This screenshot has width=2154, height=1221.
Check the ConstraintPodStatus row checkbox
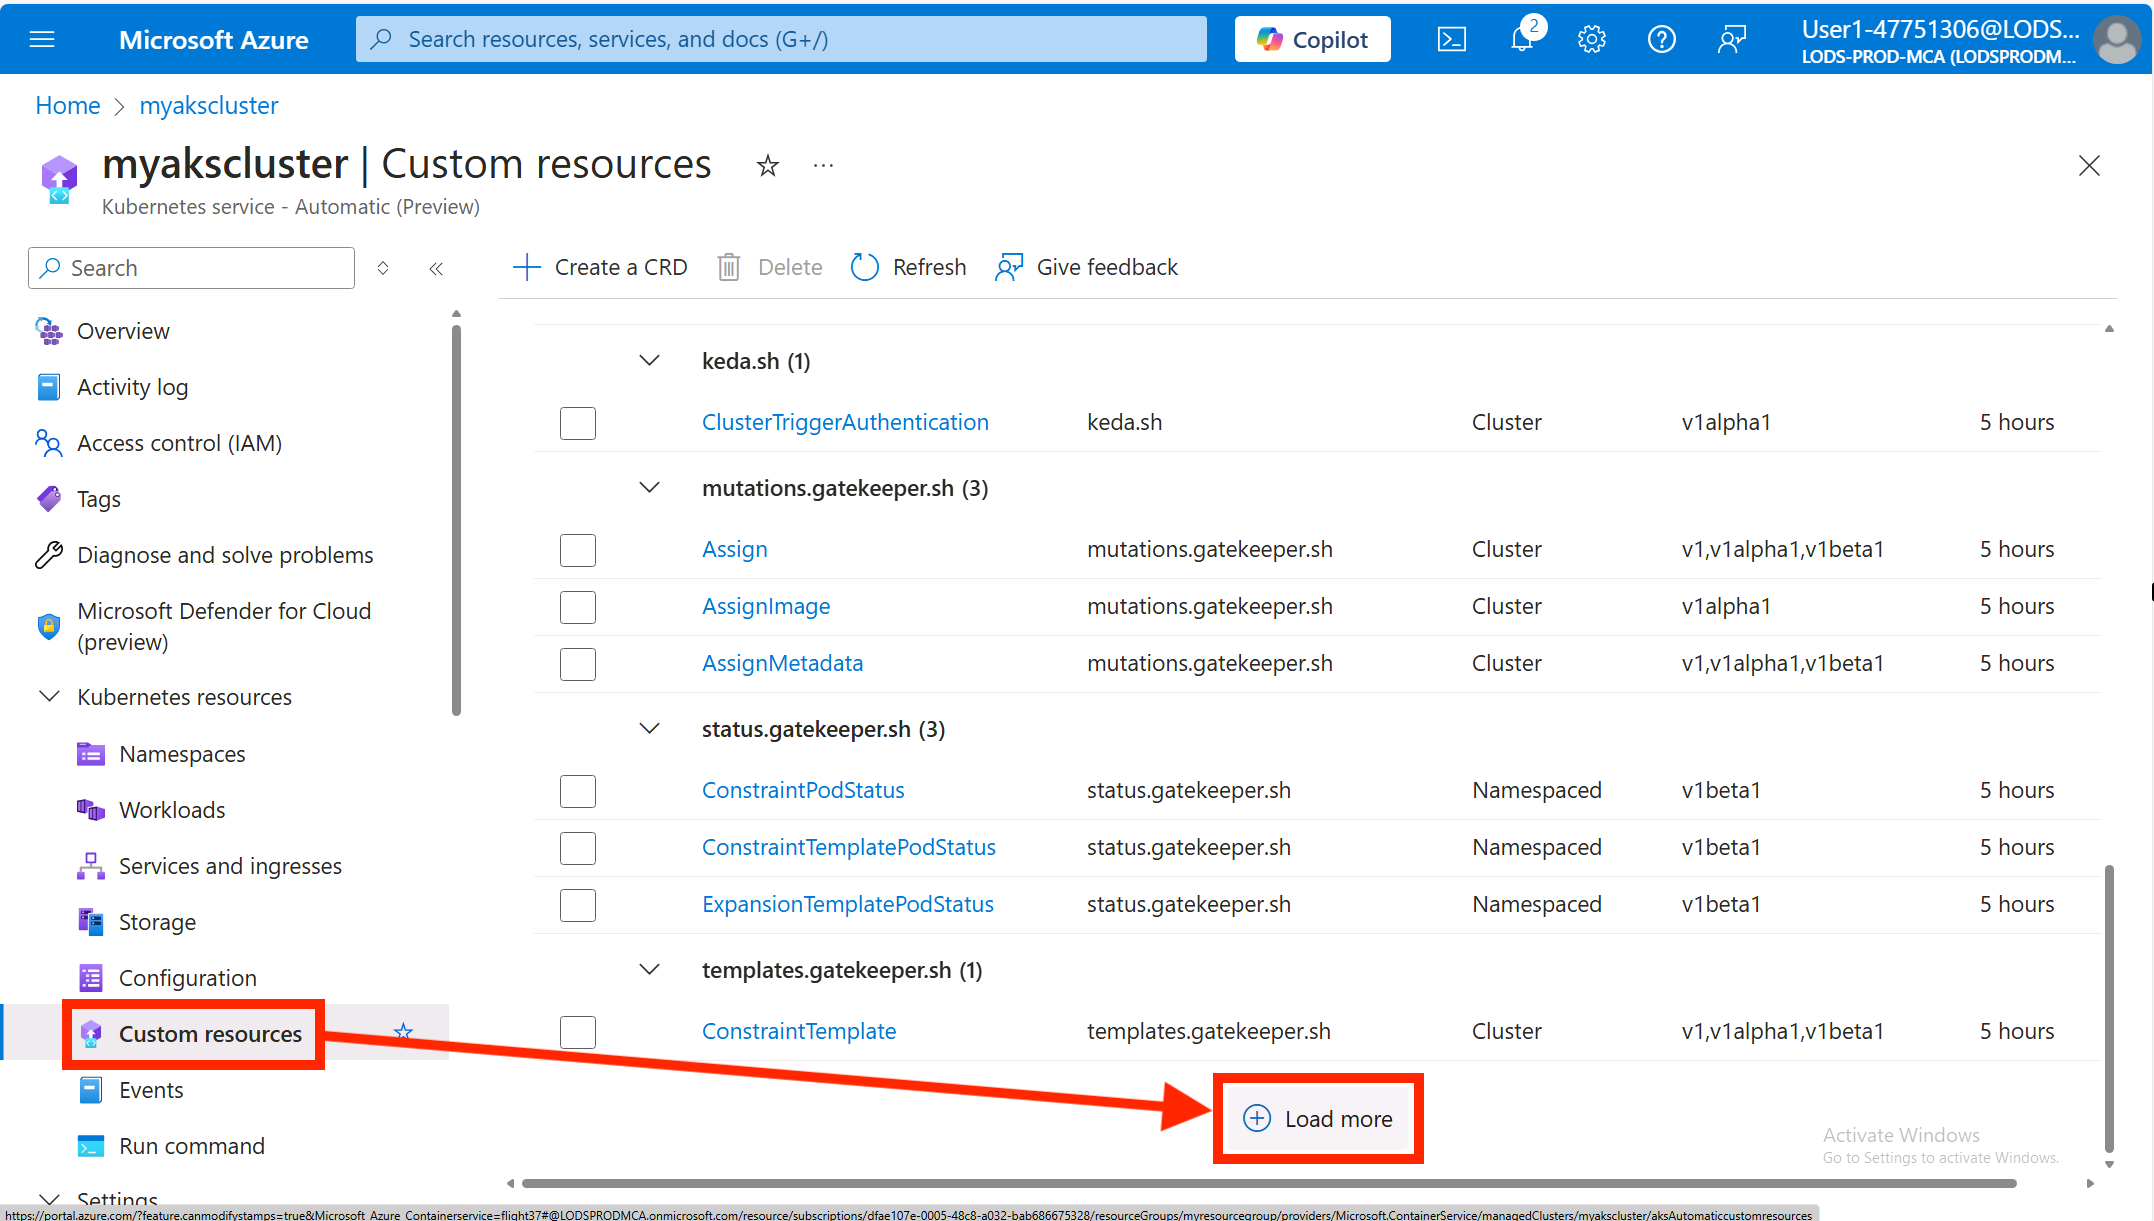pos(578,791)
